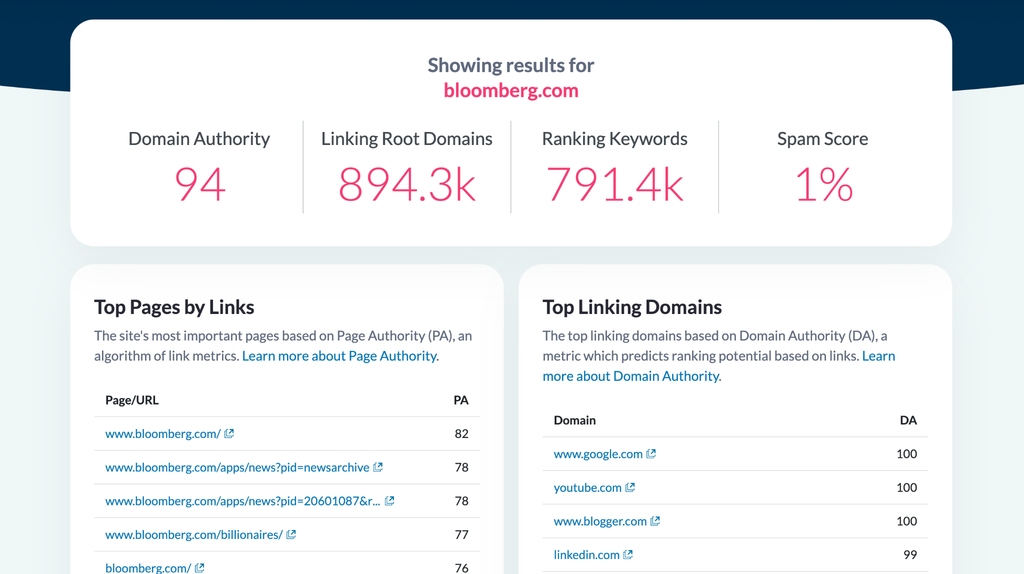
Task: Open external link icon next to billionaires URL
Action: point(291,534)
